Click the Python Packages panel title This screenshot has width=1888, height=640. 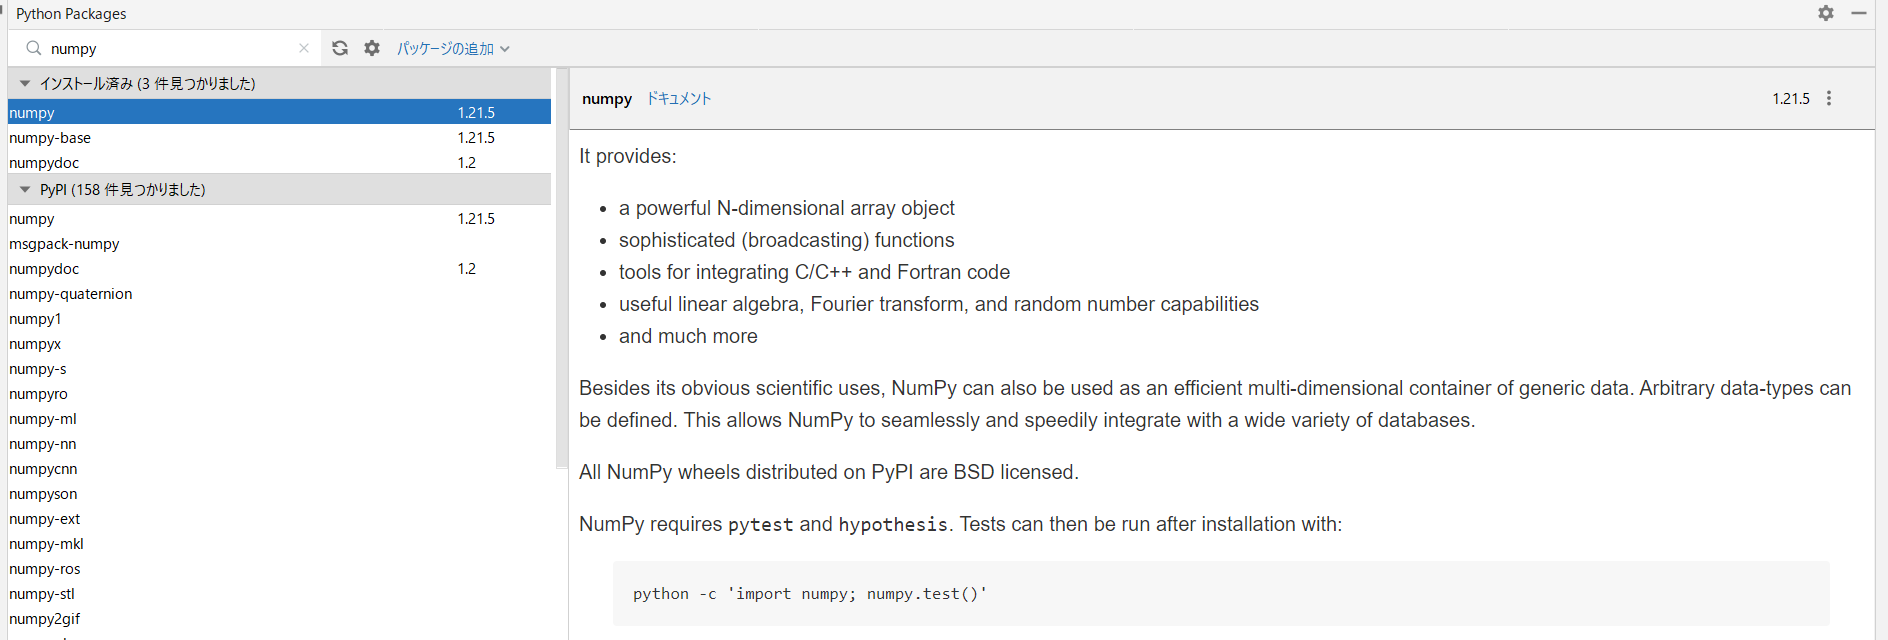pos(71,14)
